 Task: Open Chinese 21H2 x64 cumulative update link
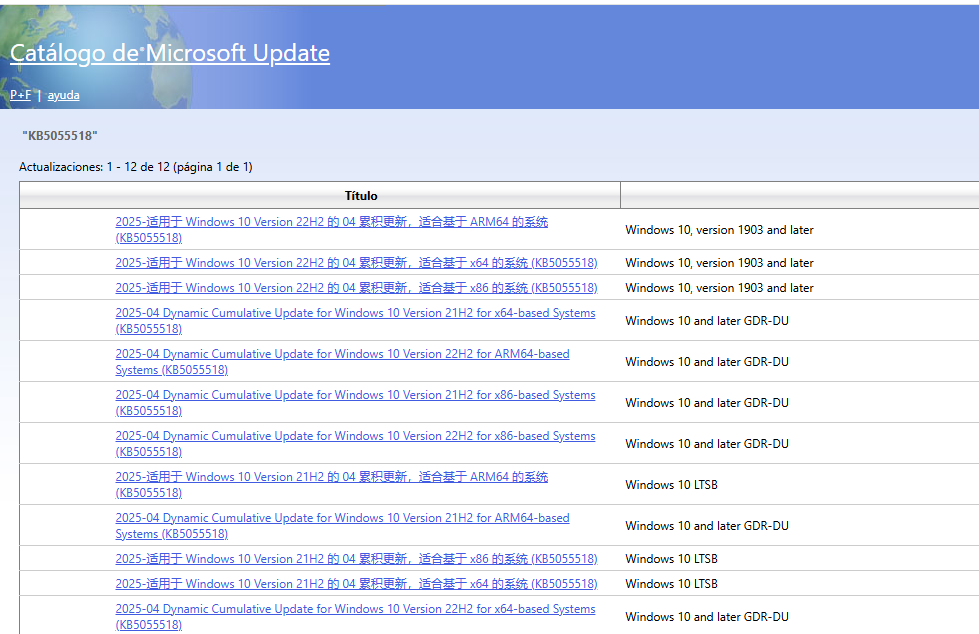click(x=357, y=584)
